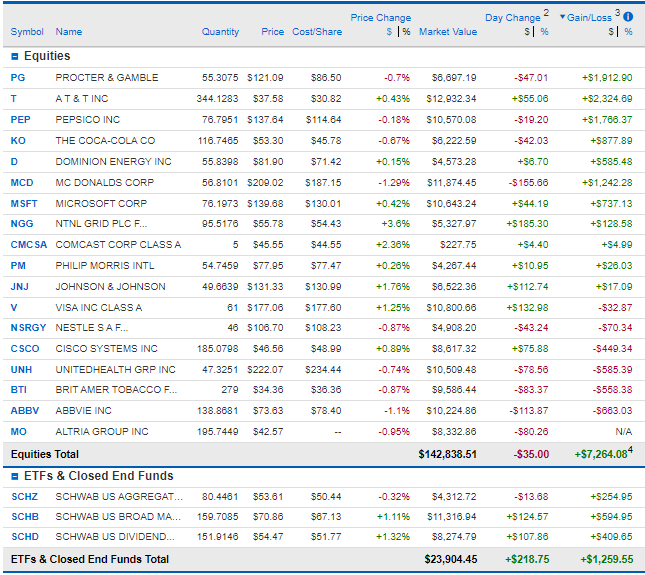This screenshot has height=575, width=645.
Task: Click Equities Total gain +$7,264.08
Action: (x=601, y=454)
